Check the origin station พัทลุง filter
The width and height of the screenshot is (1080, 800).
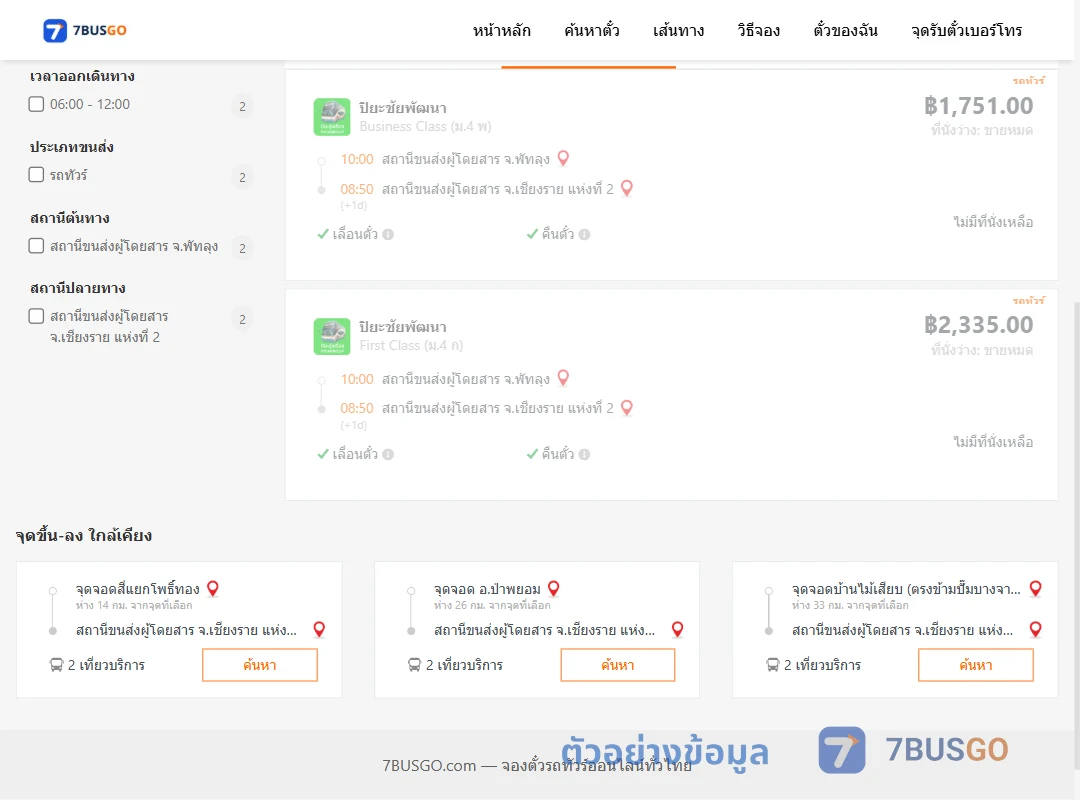pos(37,246)
